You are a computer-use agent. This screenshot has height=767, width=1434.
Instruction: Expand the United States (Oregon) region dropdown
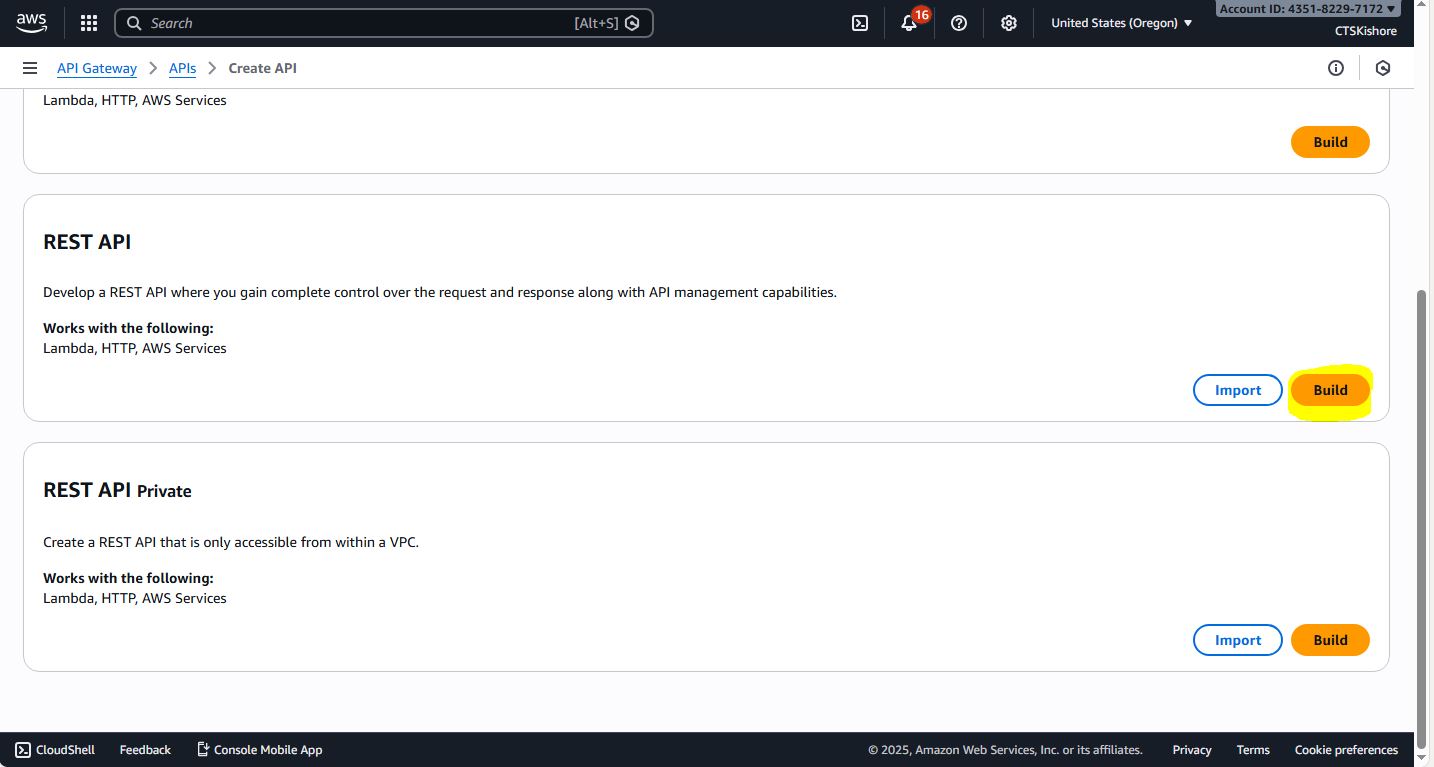tap(1121, 23)
